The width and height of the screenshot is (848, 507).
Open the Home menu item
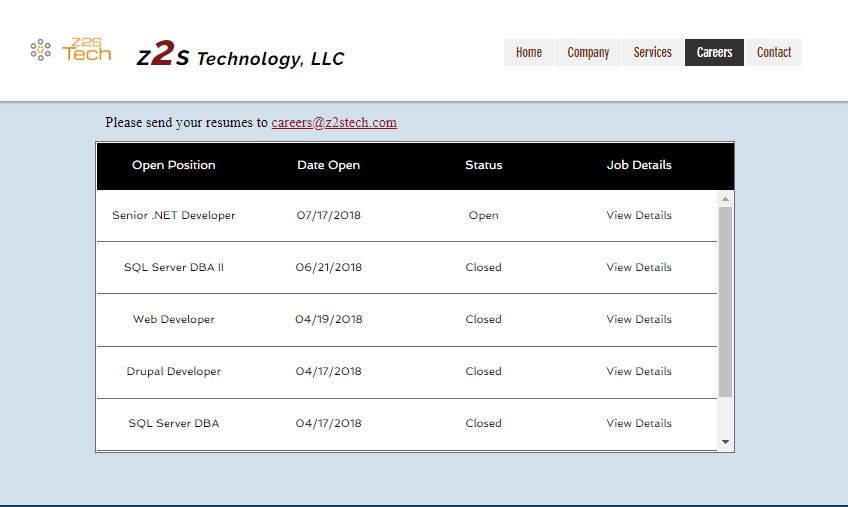528,52
